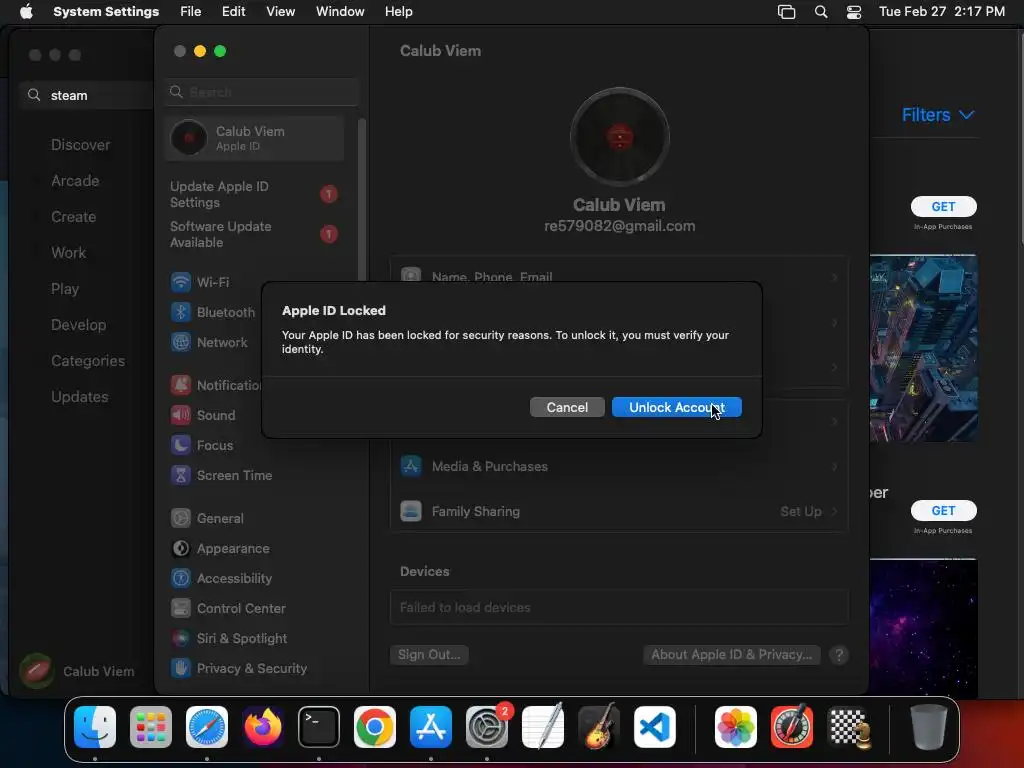Screen dimensions: 1024x768
Task: Cancel the Apple ID Locked dialog
Action: [567, 407]
